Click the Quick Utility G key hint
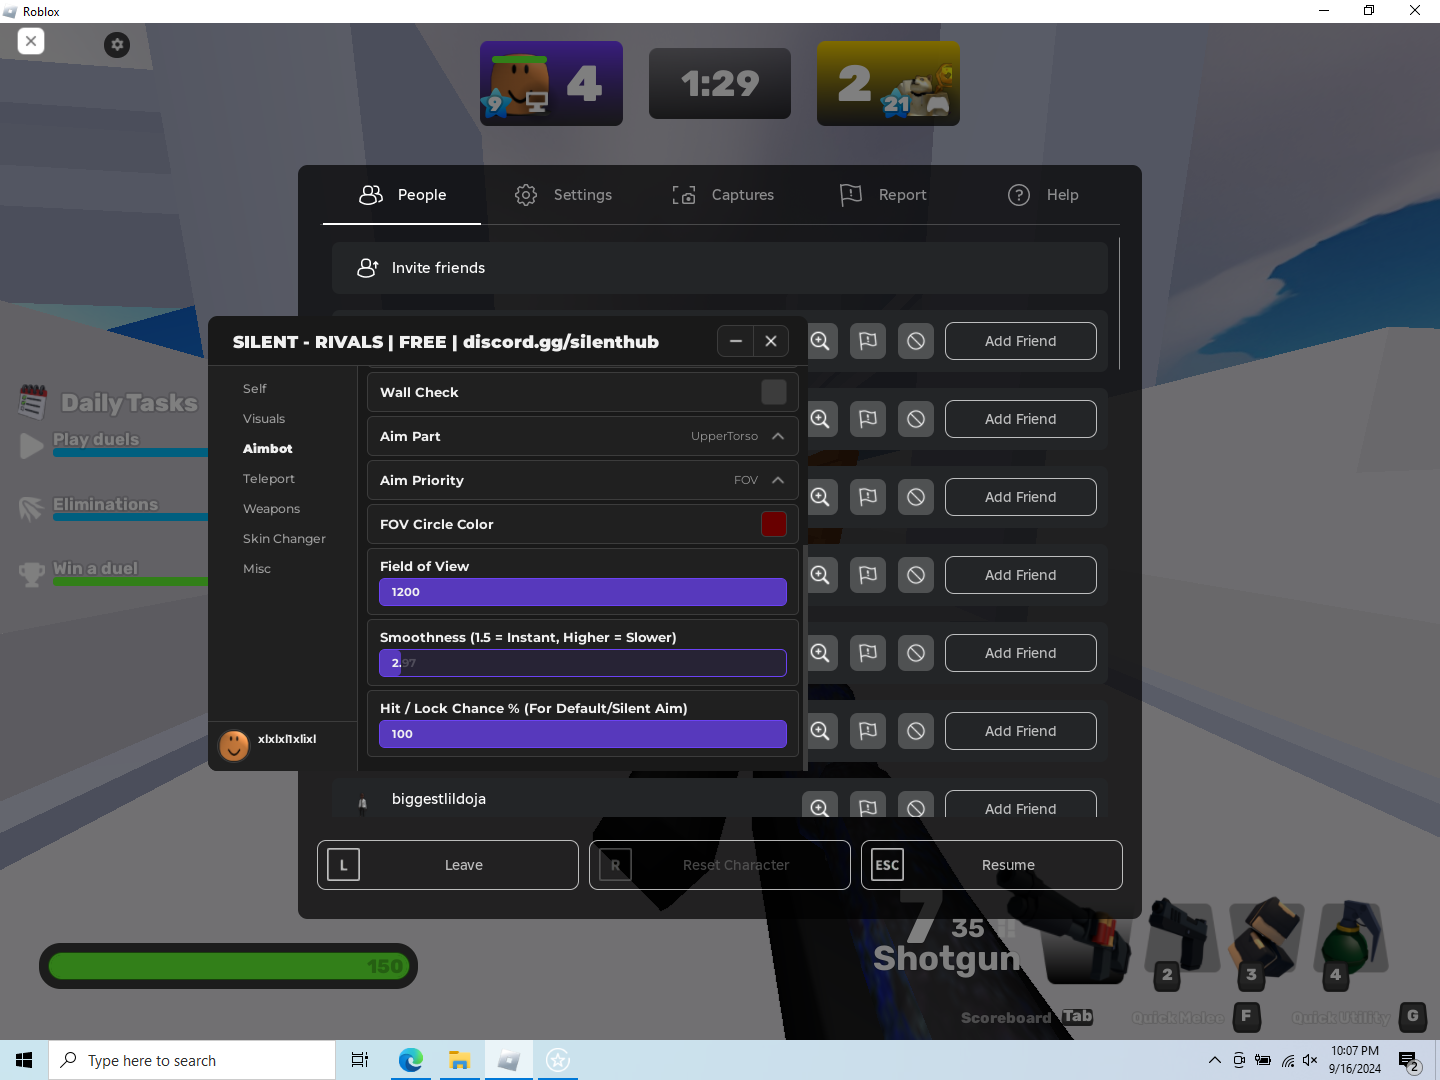Image resolution: width=1440 pixels, height=1080 pixels. point(1359,1017)
